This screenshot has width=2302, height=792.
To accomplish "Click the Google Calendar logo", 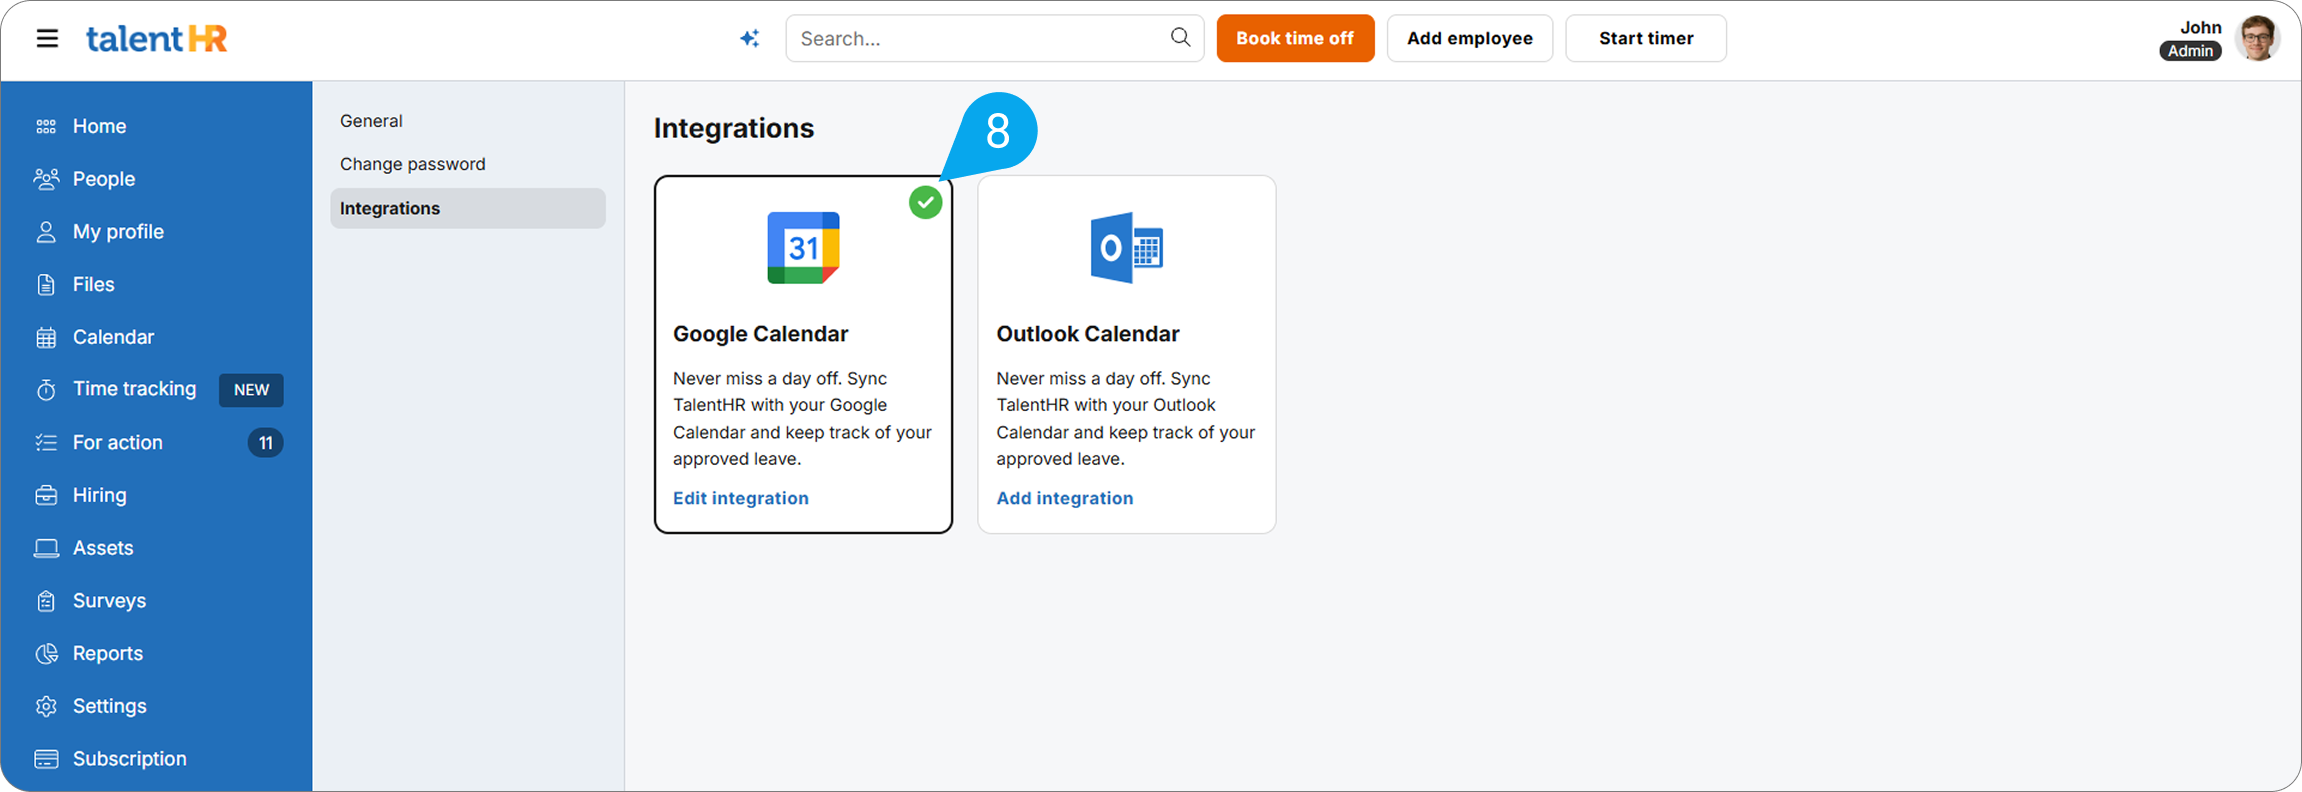I will 803,248.
